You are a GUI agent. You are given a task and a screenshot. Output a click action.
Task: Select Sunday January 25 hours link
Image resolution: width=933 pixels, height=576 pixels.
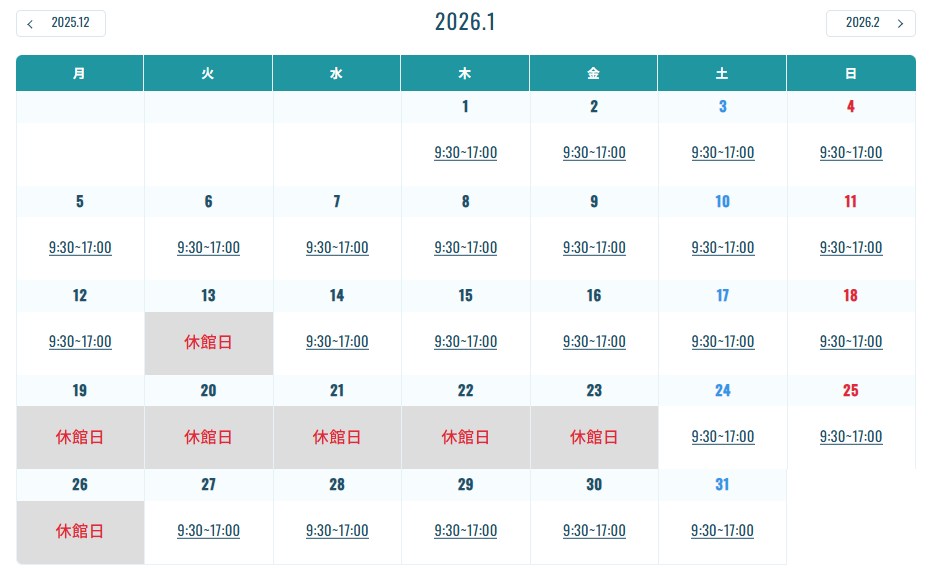point(850,437)
